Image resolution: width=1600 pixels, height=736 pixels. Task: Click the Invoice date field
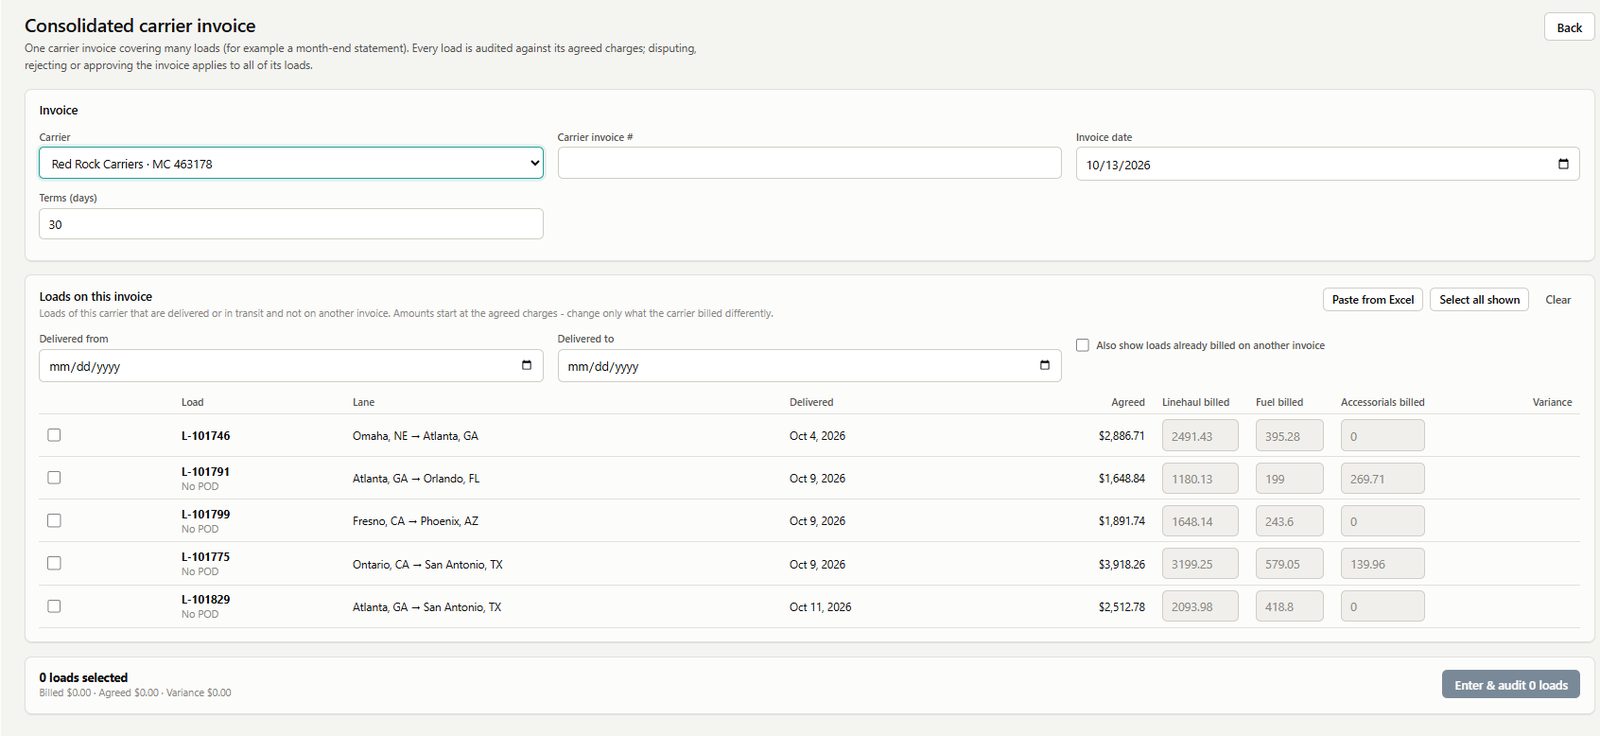click(1327, 164)
